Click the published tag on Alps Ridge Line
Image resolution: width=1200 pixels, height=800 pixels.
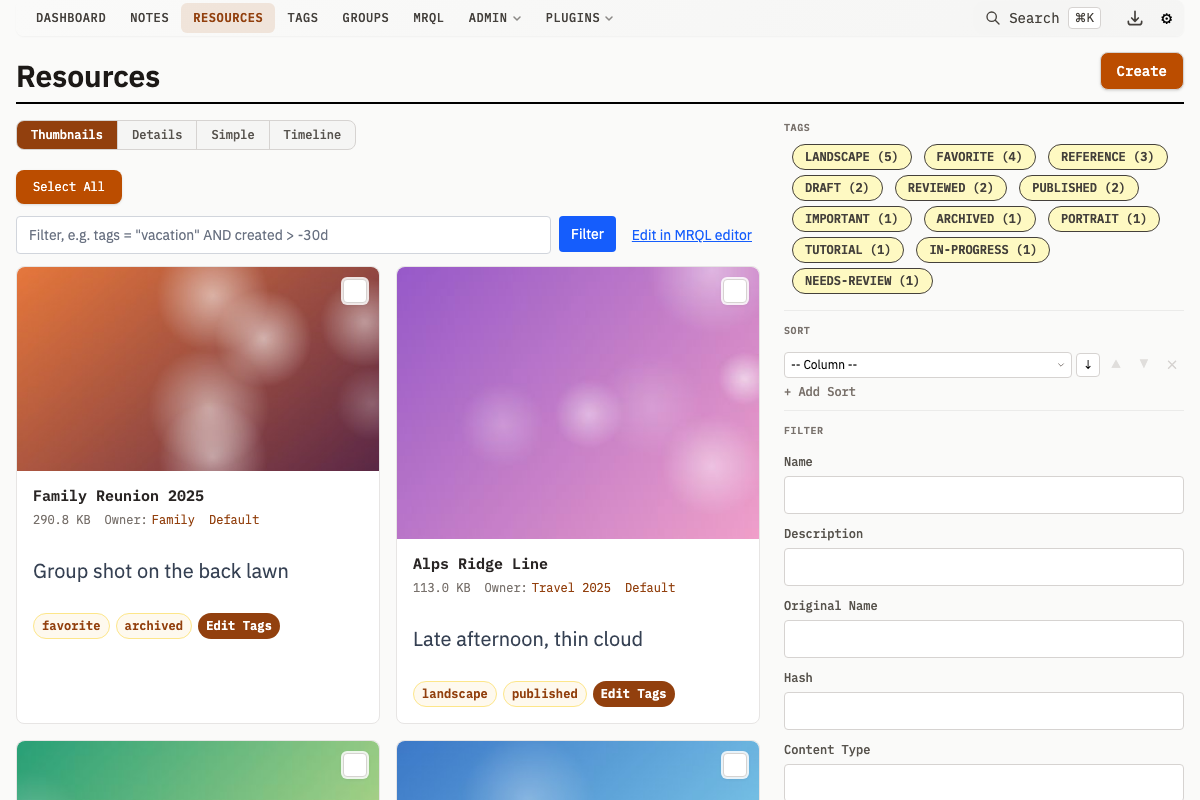545,694
